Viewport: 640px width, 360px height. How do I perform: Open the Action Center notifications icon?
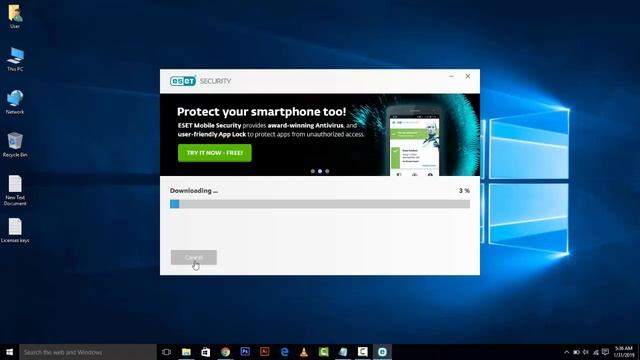point(605,352)
